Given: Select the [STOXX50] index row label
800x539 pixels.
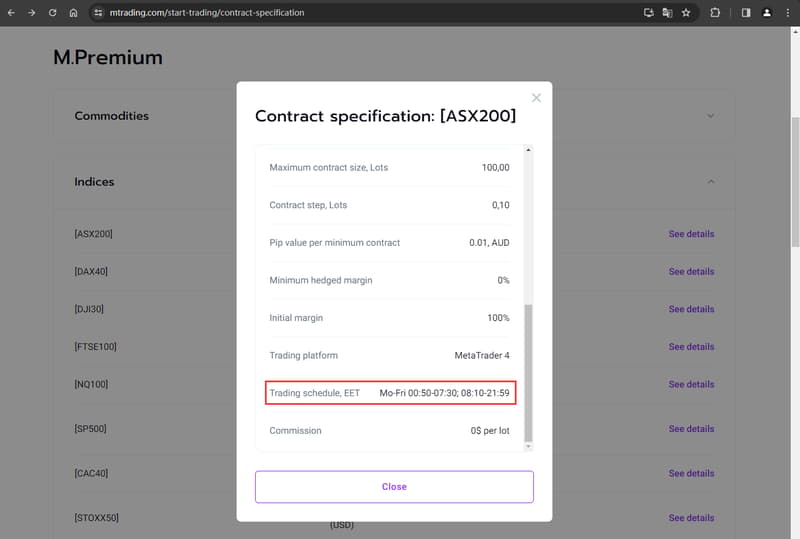Looking at the screenshot, I should pyautogui.click(x=96, y=518).
